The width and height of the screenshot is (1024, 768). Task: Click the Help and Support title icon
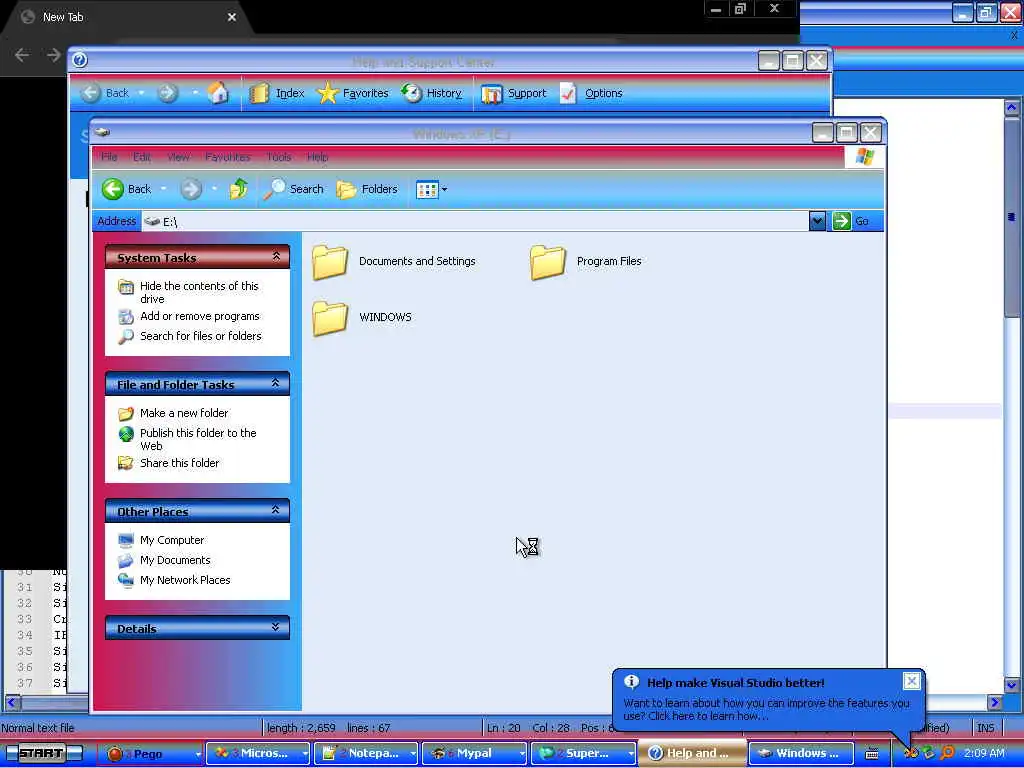click(80, 60)
